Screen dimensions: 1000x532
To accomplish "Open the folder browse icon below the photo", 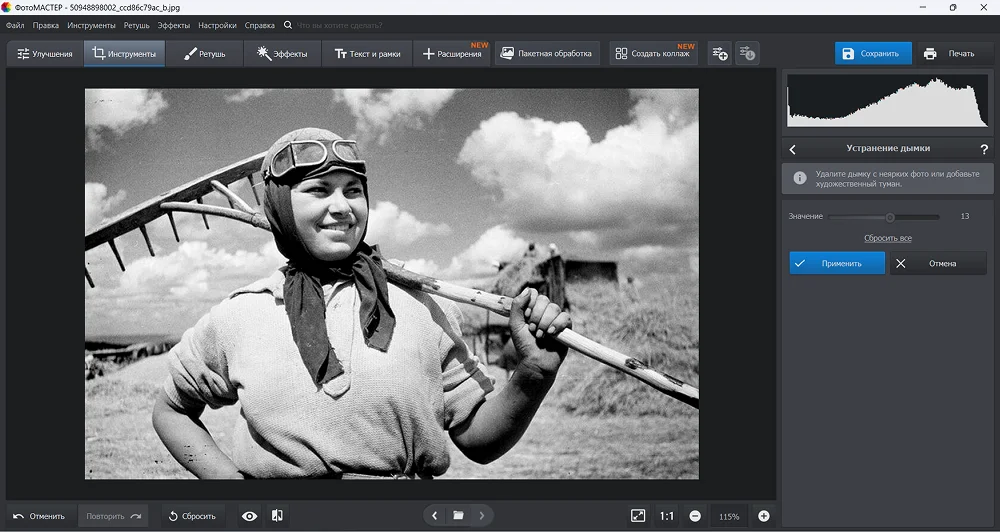I will pos(458,516).
